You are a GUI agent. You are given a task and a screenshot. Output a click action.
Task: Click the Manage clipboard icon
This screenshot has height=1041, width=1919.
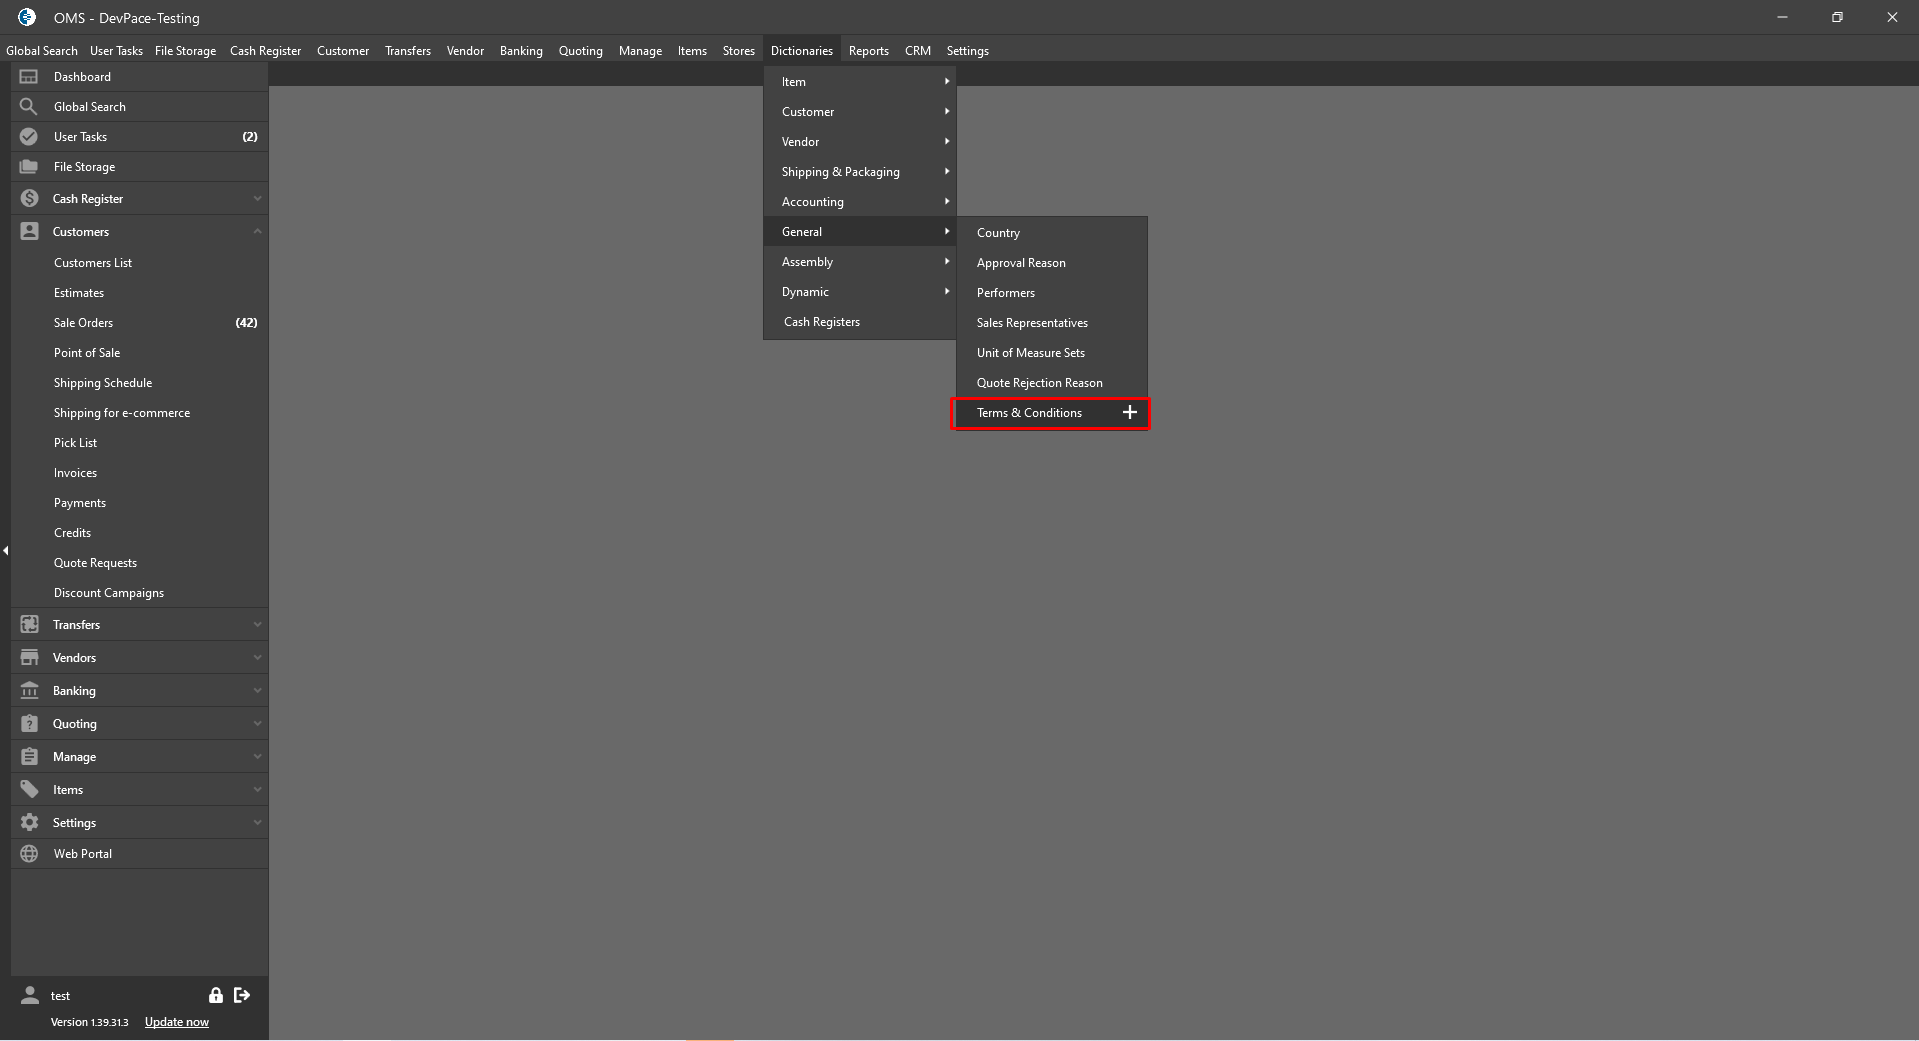[x=29, y=757]
